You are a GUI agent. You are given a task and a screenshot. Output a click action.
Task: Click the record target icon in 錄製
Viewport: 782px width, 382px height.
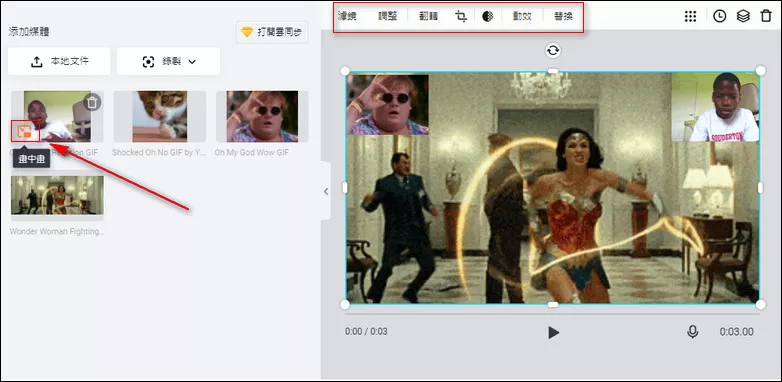point(148,62)
